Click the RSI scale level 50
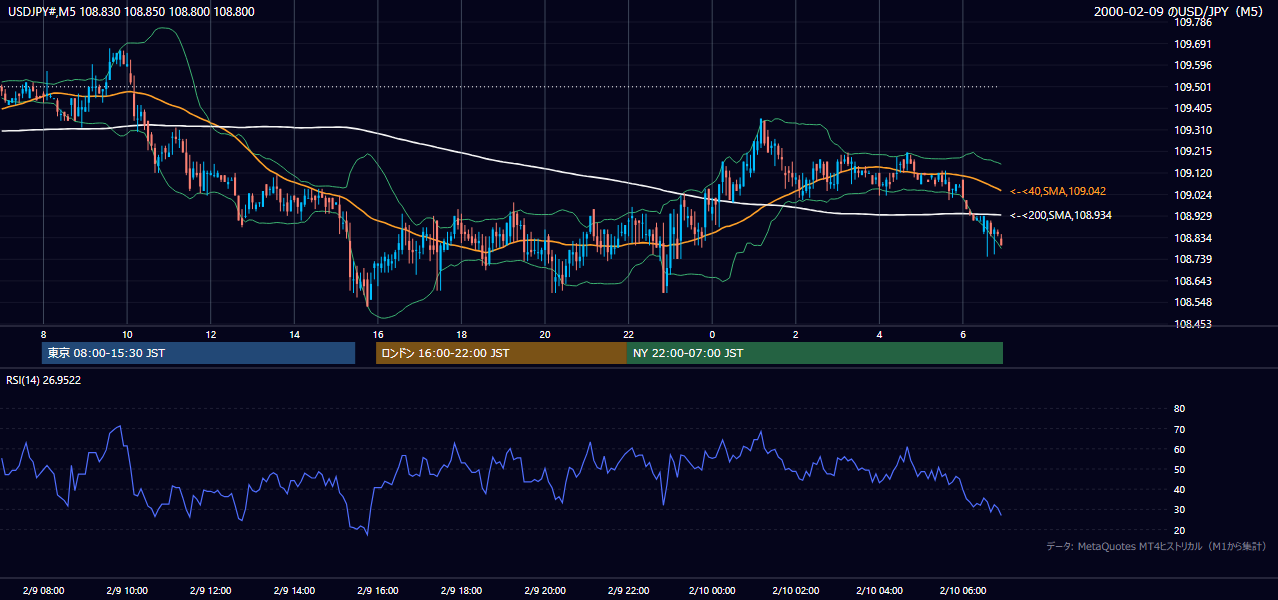Image resolution: width=1278 pixels, height=600 pixels. (1180, 469)
